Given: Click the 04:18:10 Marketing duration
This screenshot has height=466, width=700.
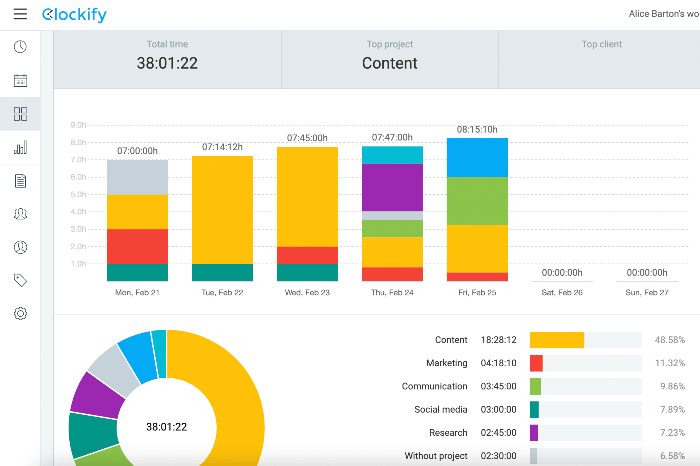Looking at the screenshot, I should coord(498,363).
